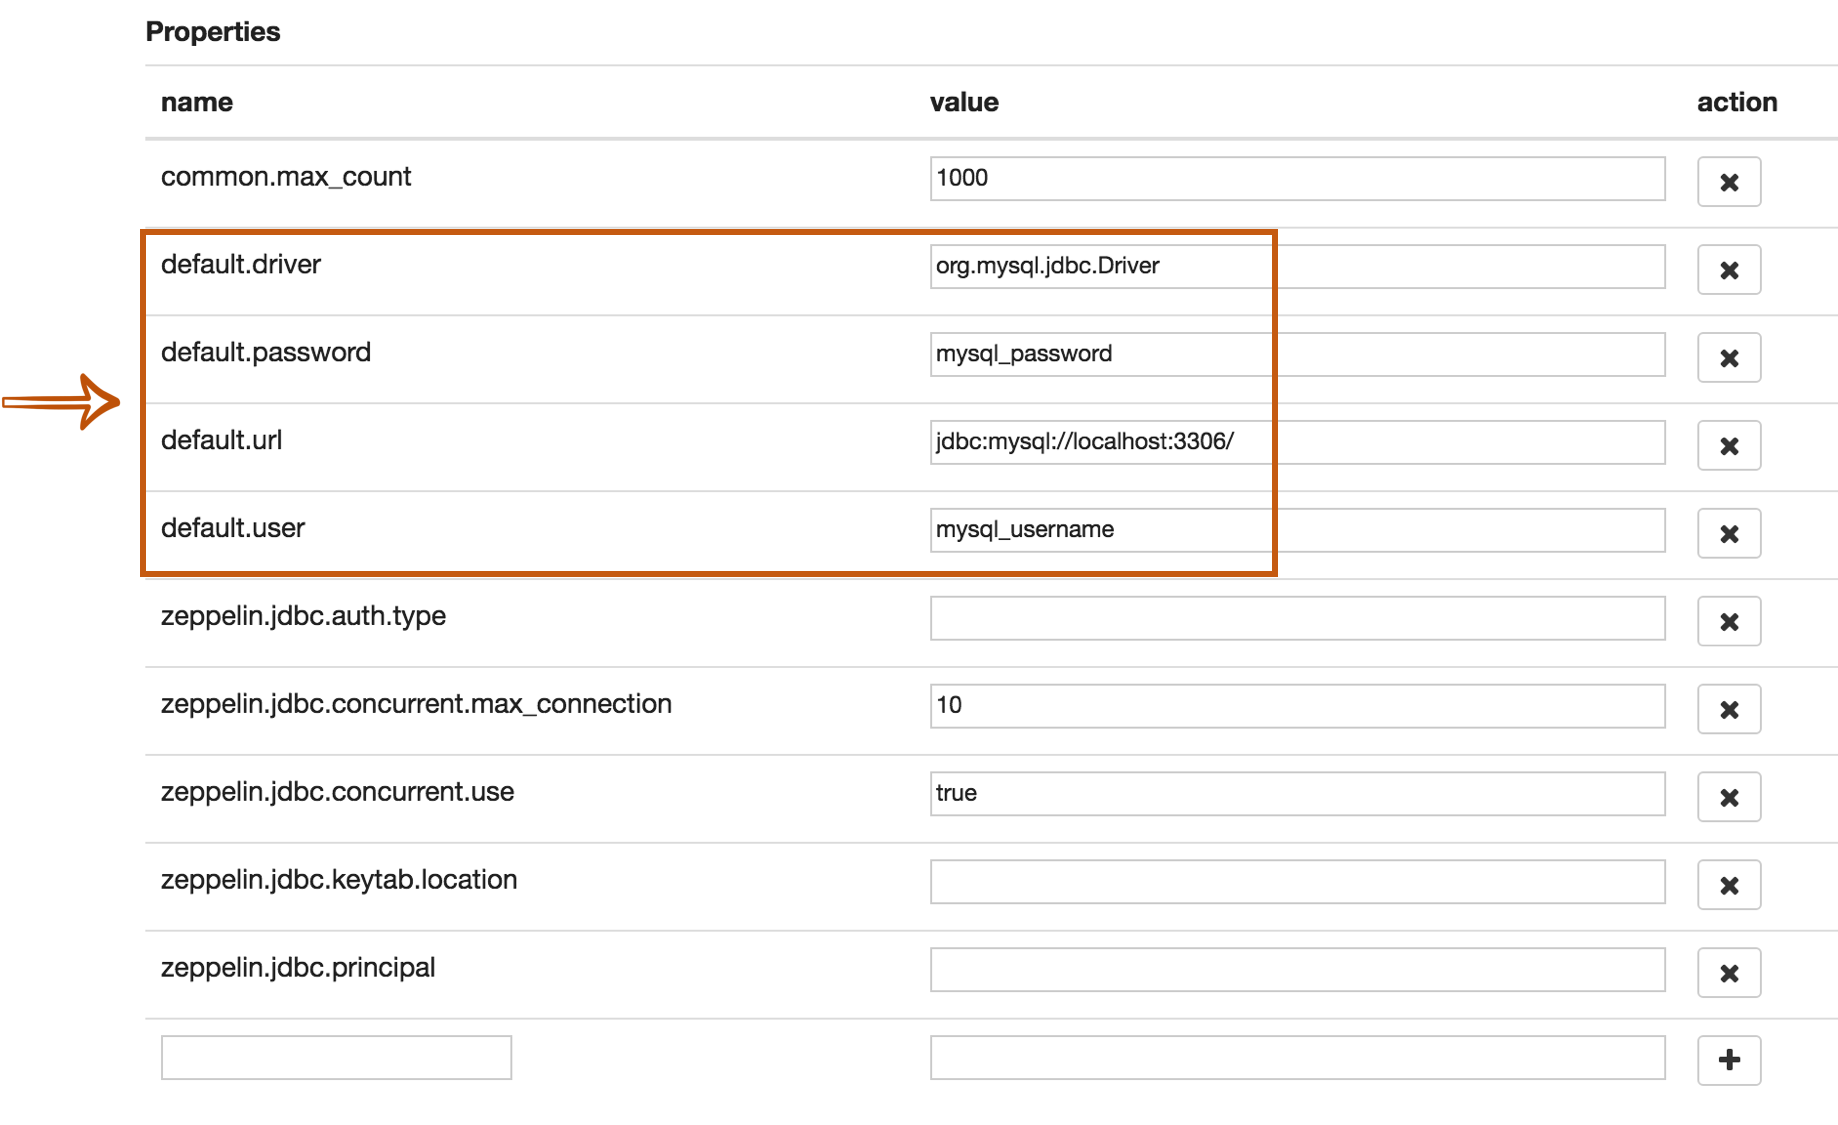Delete the default.driver property row
The height and width of the screenshot is (1125, 1838).
(x=1728, y=270)
